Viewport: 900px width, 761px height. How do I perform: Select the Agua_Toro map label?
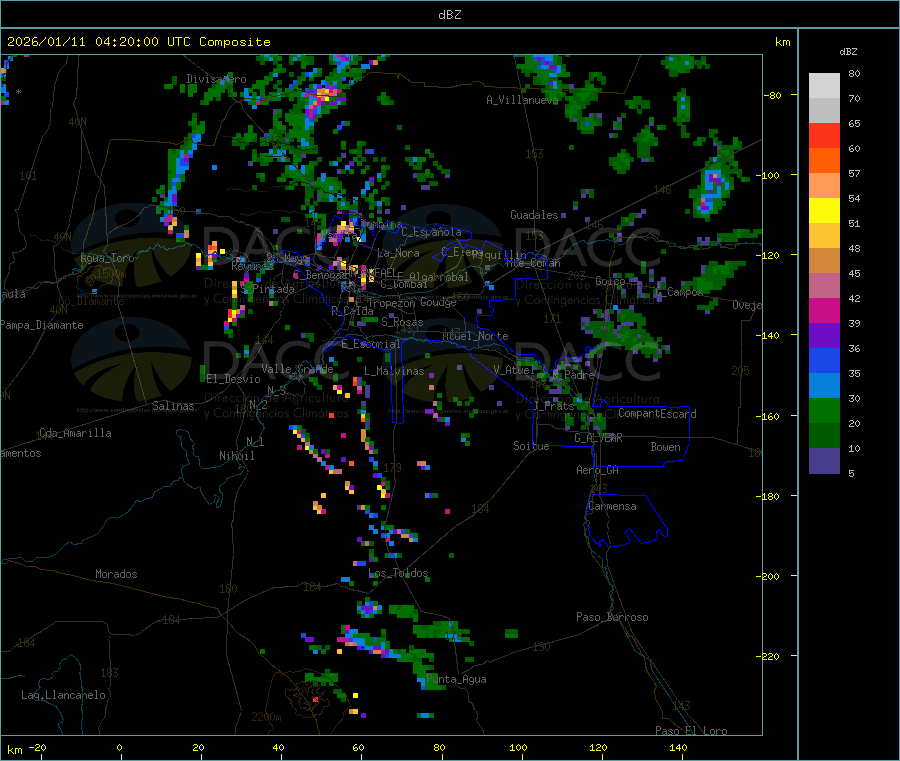(107, 258)
